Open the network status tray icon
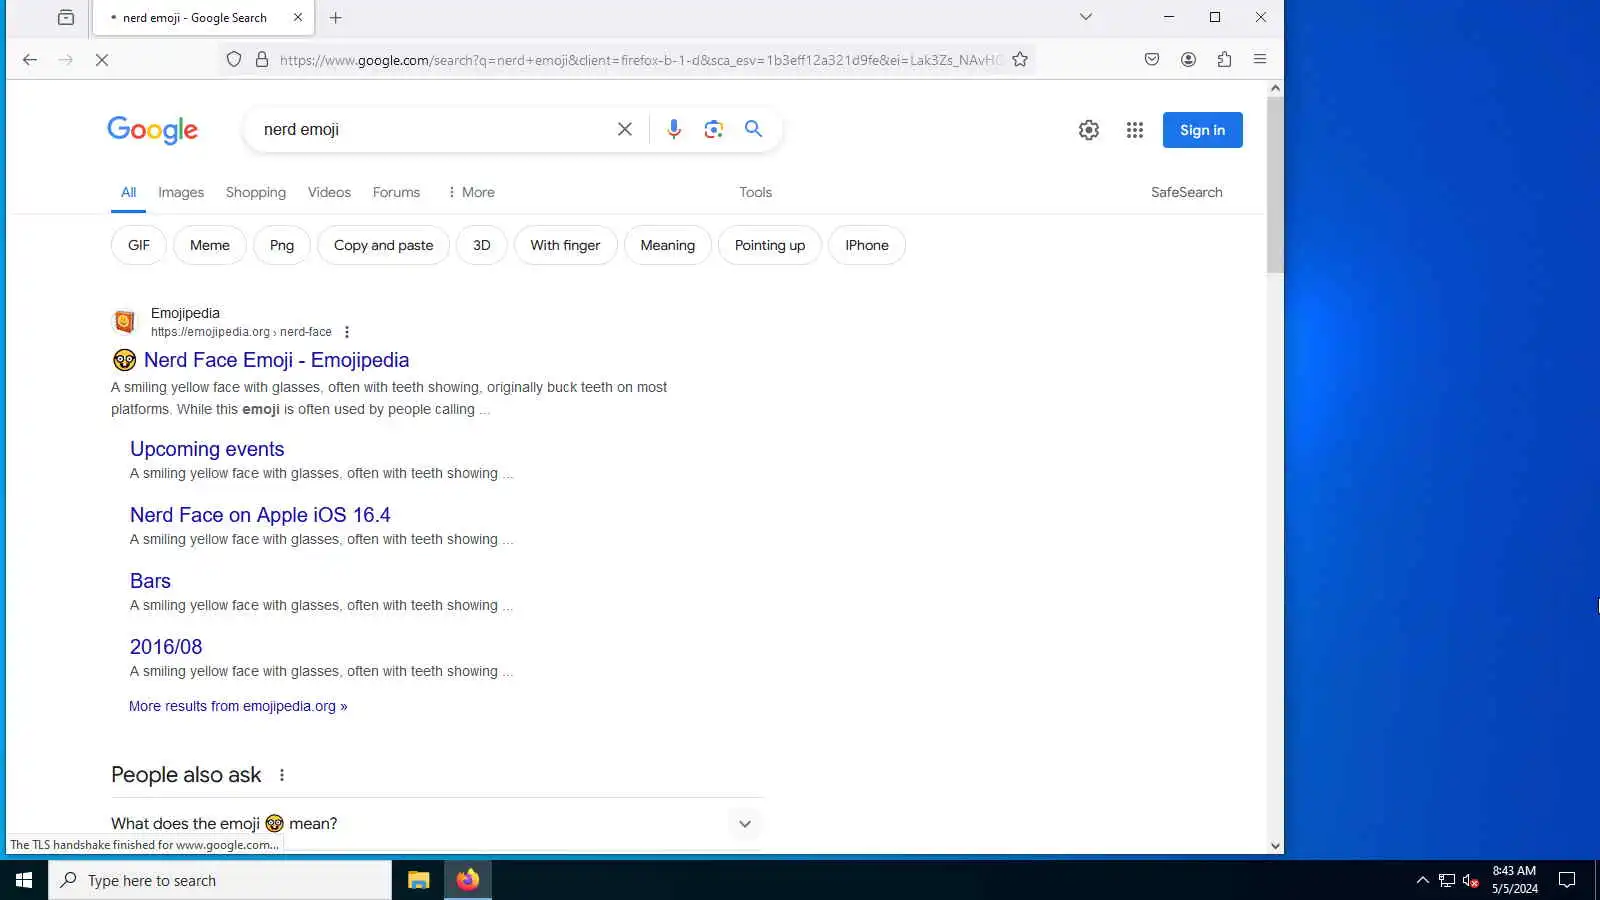The height and width of the screenshot is (900, 1600). coord(1447,880)
